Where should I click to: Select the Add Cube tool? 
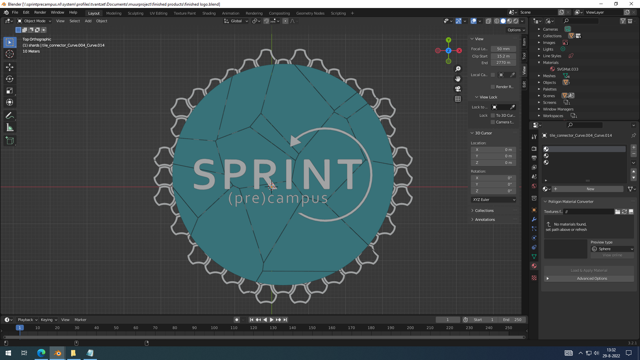click(x=10, y=141)
